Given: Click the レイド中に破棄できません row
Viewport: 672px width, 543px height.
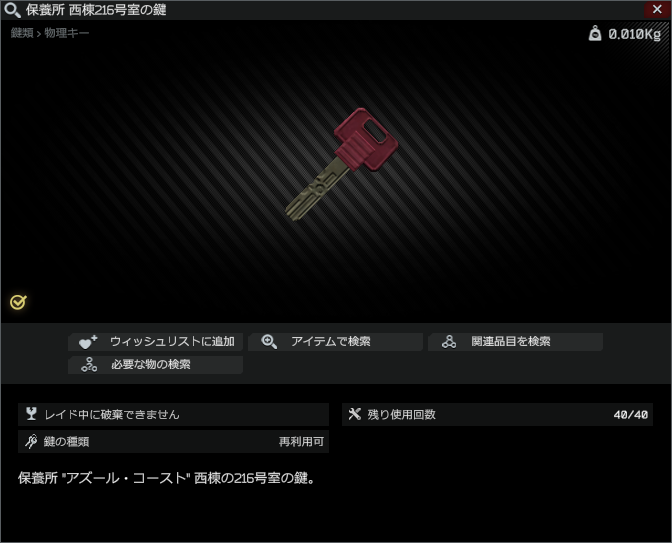Looking at the screenshot, I should pos(174,414).
